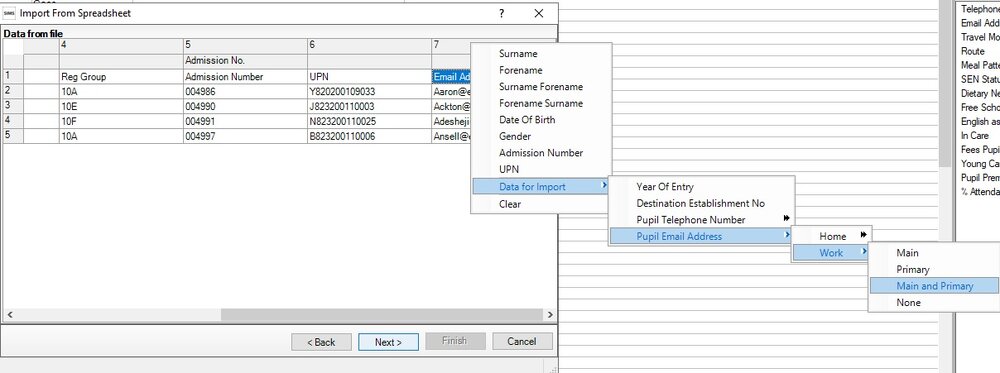Click Meal Pattern in background list
Screen dimensions: 1000x373
point(980,65)
